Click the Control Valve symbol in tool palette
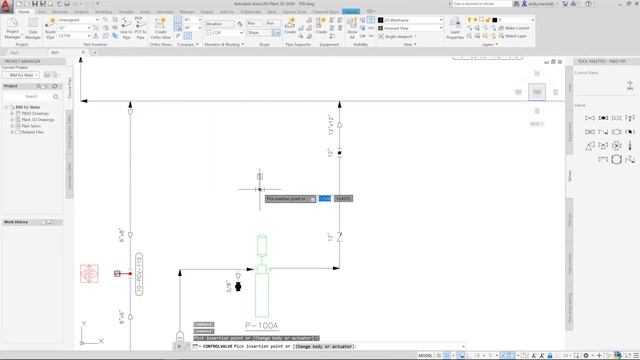Viewport: 640px width, 360px height. point(630,85)
